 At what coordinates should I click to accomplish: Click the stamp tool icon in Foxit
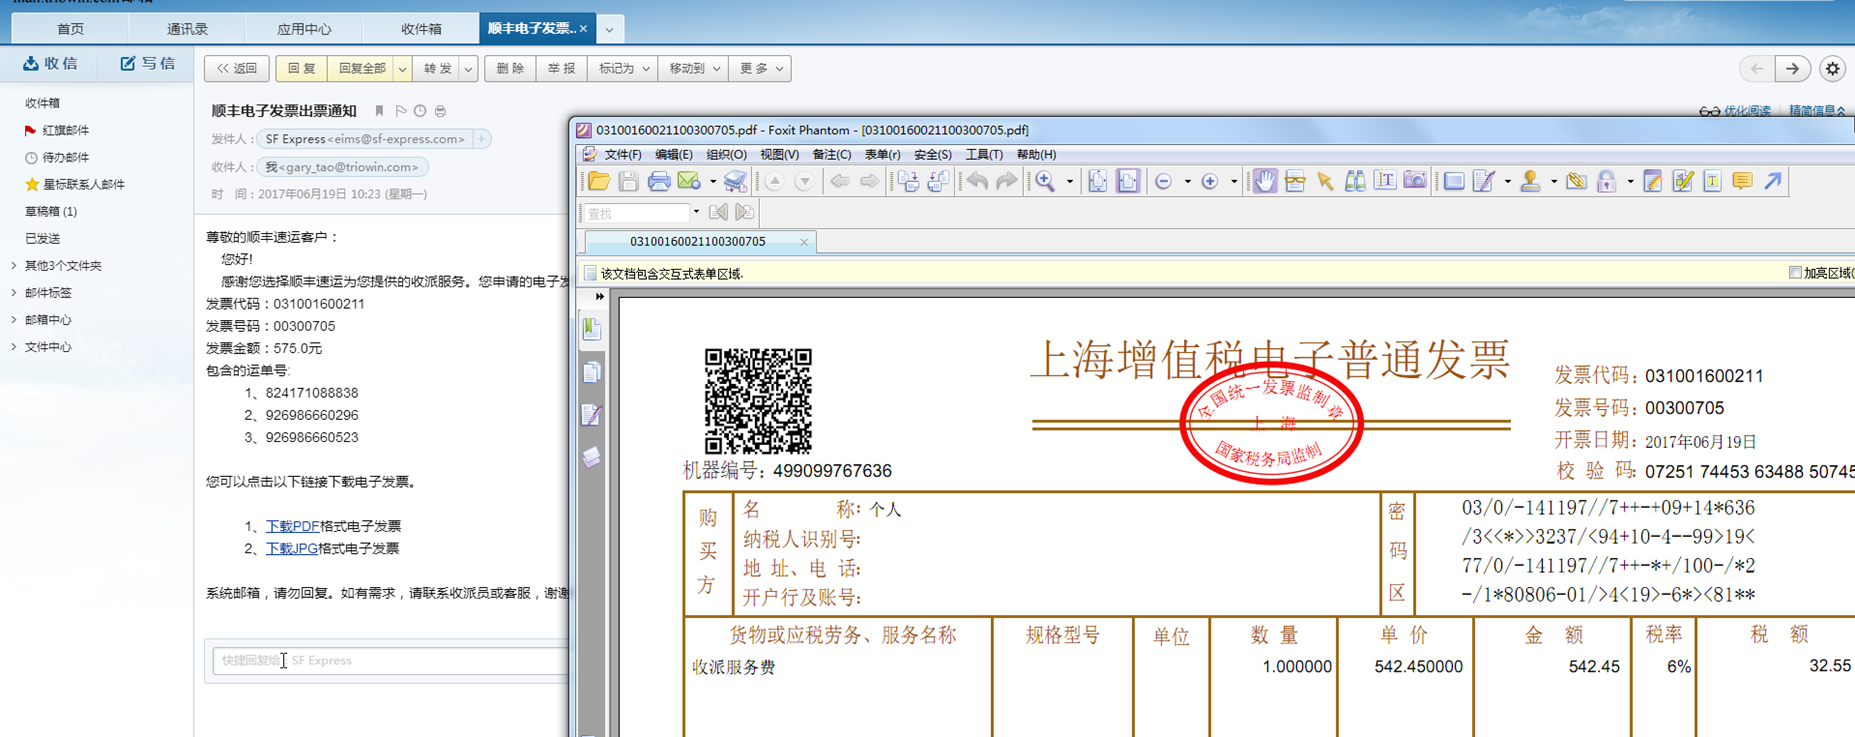point(1530,181)
